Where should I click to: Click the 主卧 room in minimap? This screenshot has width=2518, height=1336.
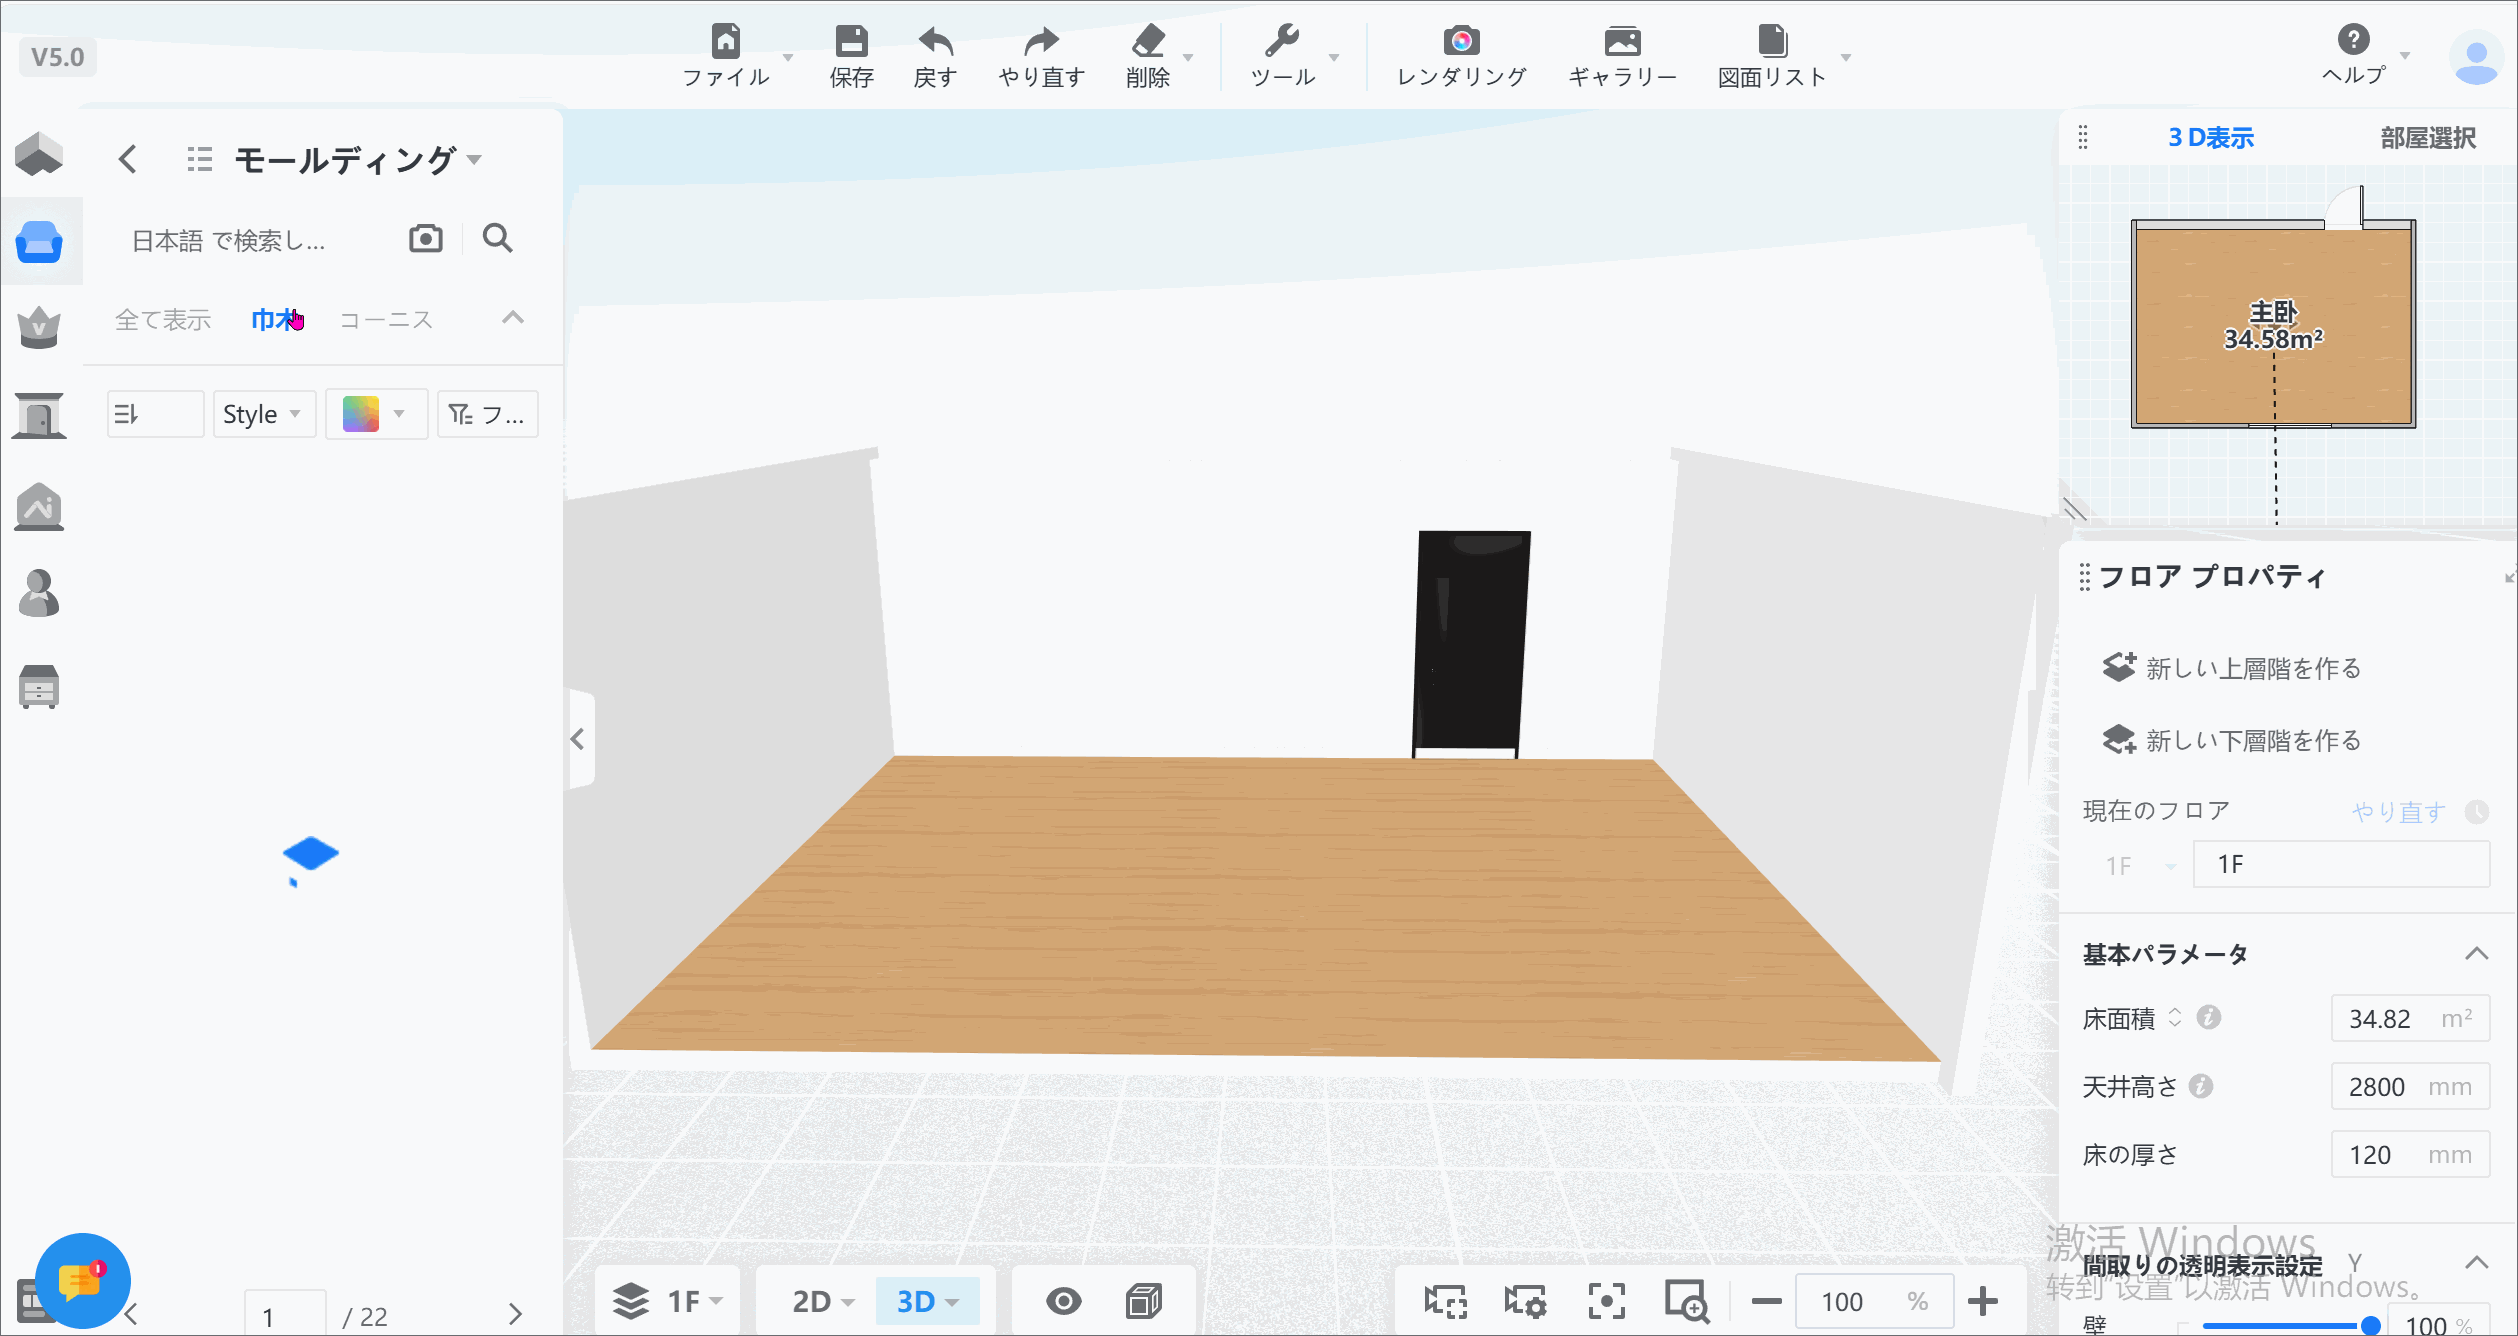(2273, 326)
